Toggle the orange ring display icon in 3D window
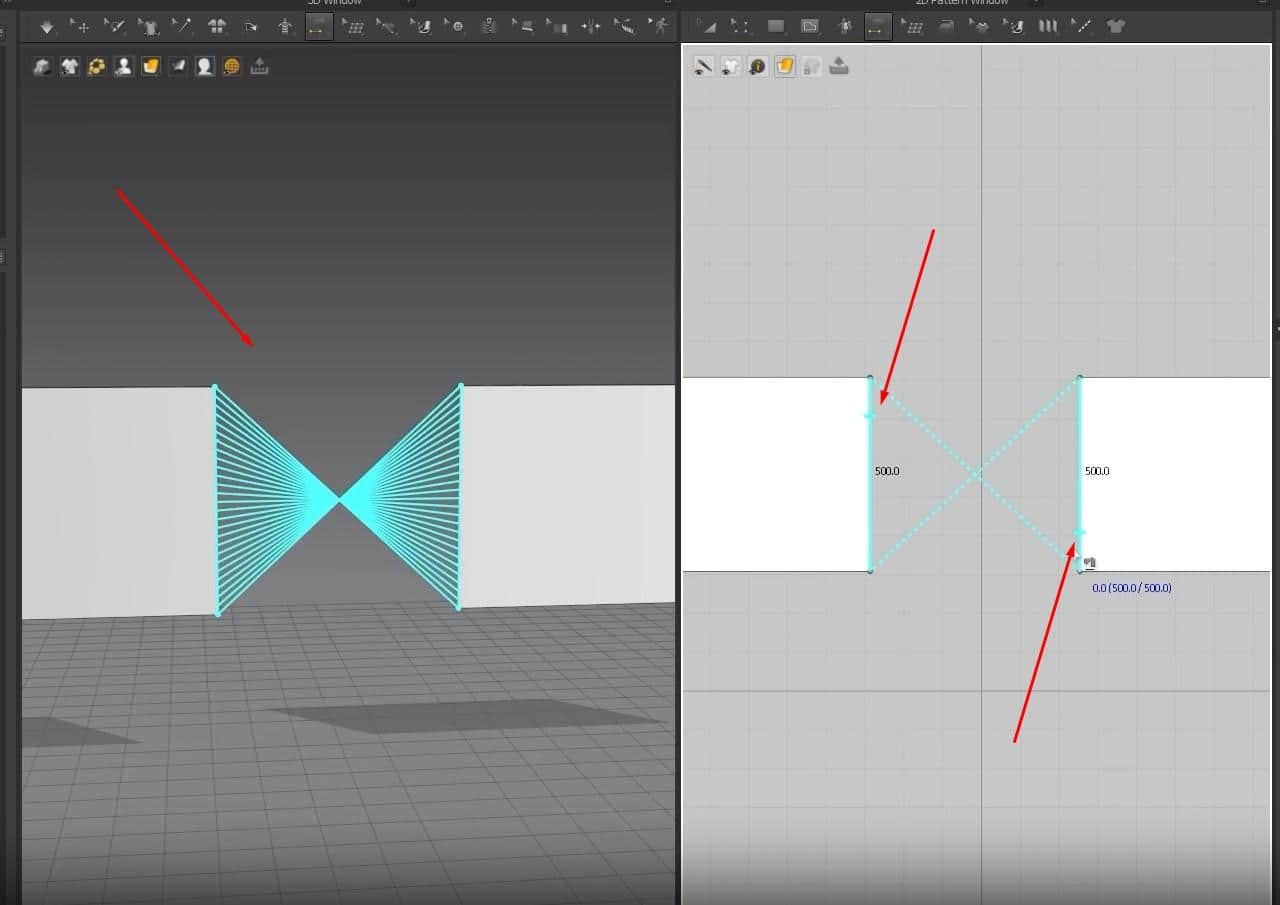The width and height of the screenshot is (1280, 905). [96, 67]
